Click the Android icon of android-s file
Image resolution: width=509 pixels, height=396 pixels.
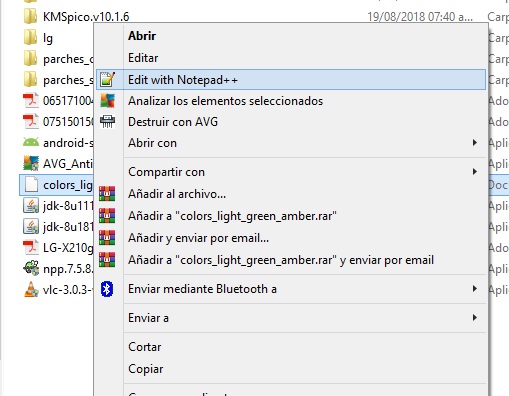click(31, 142)
